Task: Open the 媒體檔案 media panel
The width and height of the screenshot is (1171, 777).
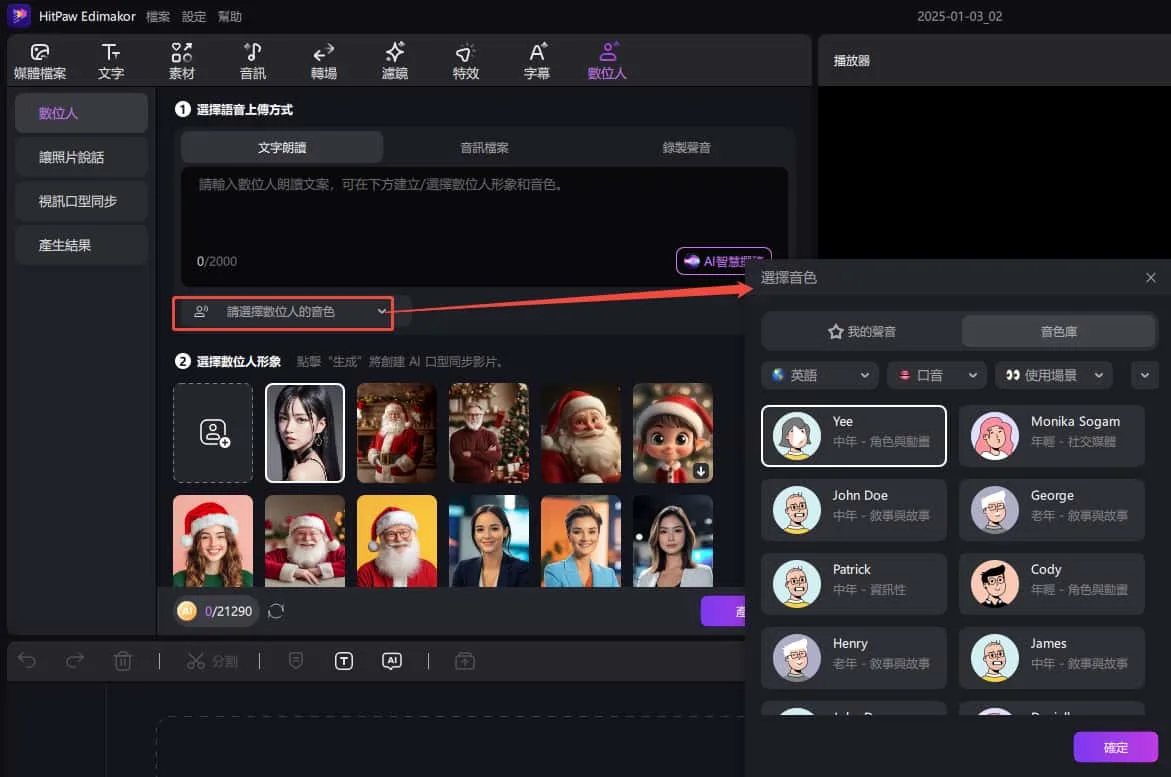Action: (41, 60)
